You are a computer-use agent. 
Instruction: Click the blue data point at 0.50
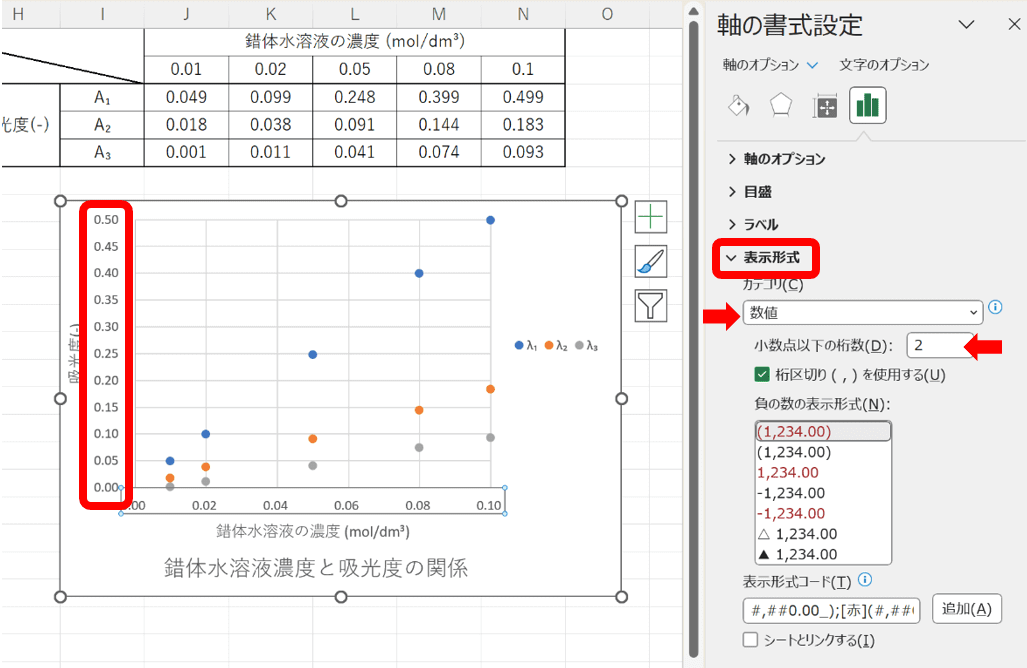click(491, 220)
